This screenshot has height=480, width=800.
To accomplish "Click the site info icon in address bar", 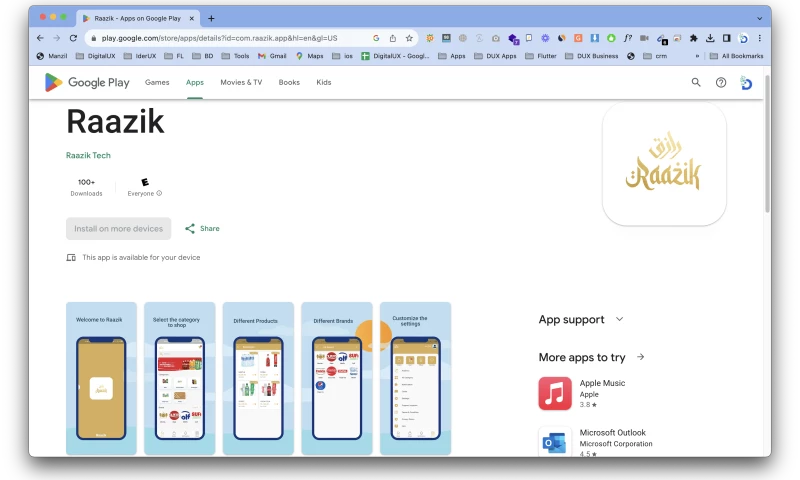I will pos(93,38).
